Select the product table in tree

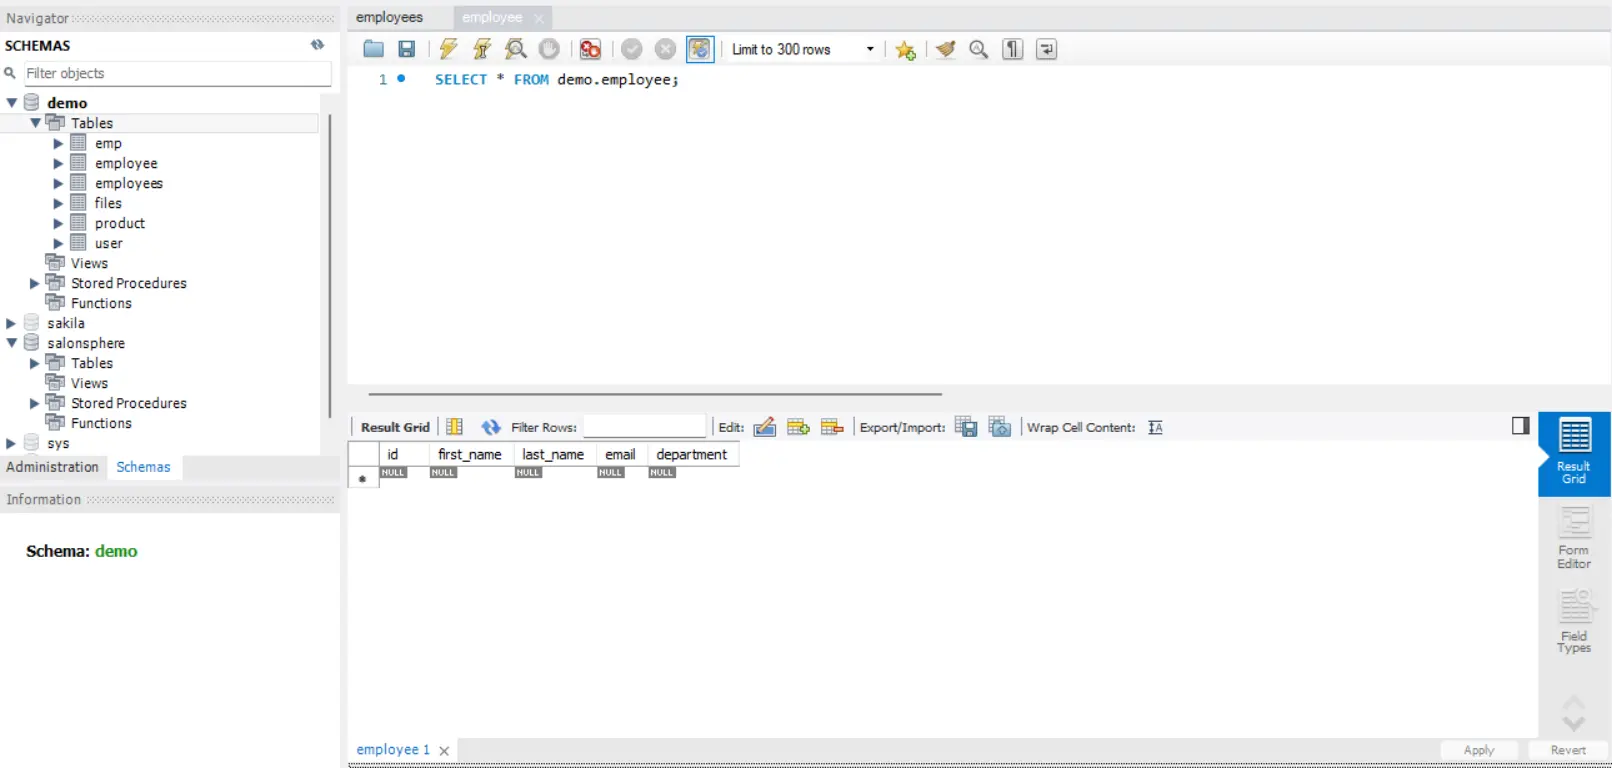click(x=120, y=223)
